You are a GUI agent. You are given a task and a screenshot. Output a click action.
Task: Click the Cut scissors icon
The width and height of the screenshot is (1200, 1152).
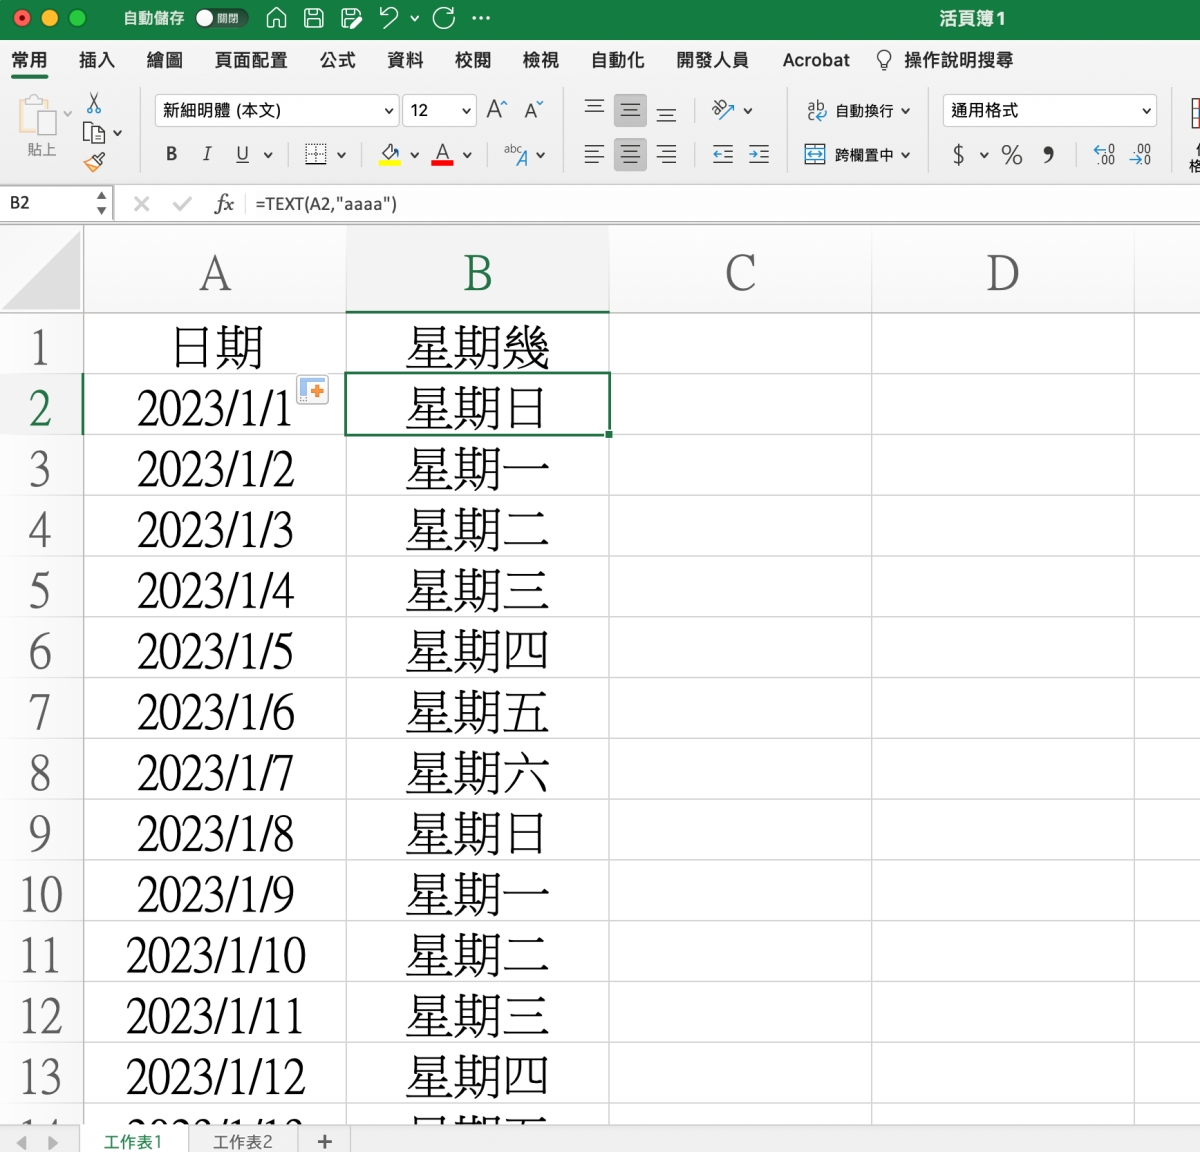(x=94, y=103)
